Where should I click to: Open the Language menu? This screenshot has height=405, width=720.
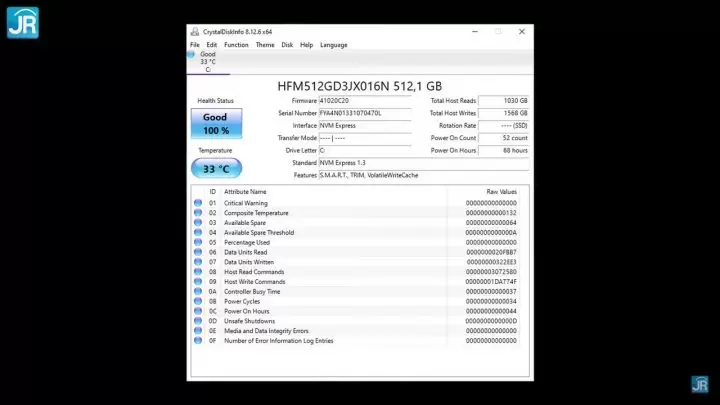coord(334,45)
